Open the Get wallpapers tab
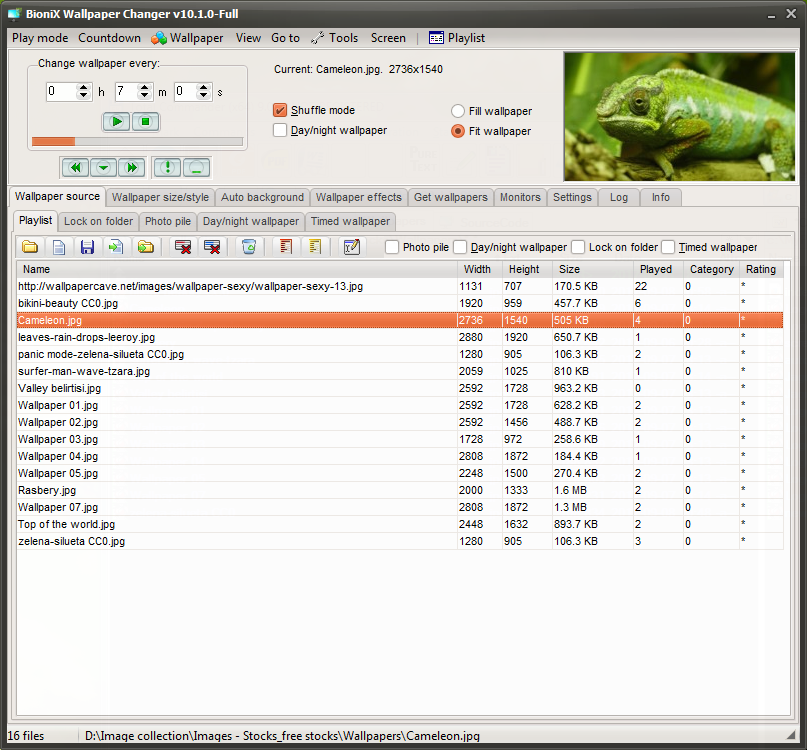The height and width of the screenshot is (750, 807). click(451, 197)
